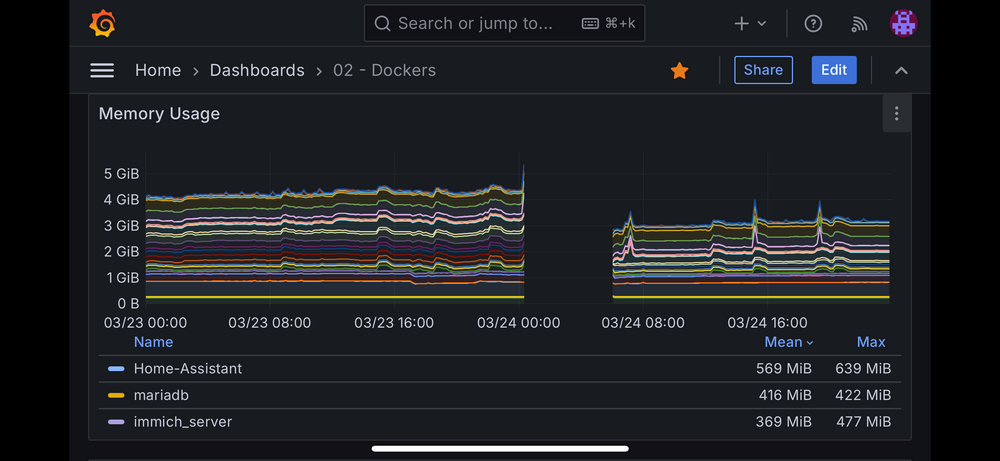Screen dimensions: 1000x461
Task: Open the user profile avatar
Action: point(904,24)
